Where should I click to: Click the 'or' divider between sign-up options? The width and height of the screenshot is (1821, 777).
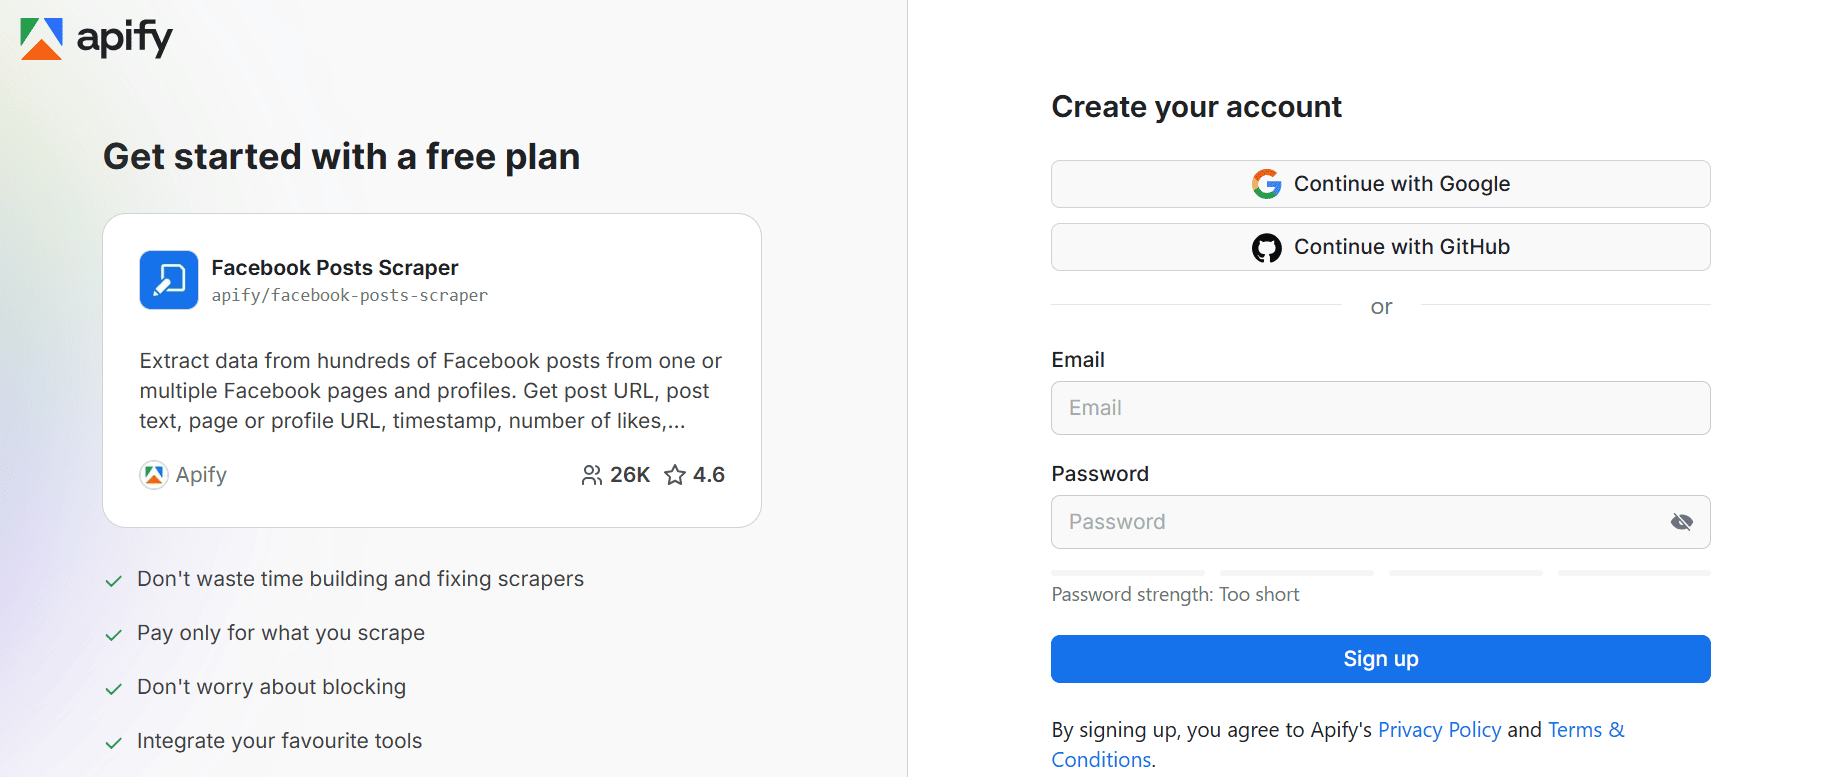pyautogui.click(x=1381, y=306)
